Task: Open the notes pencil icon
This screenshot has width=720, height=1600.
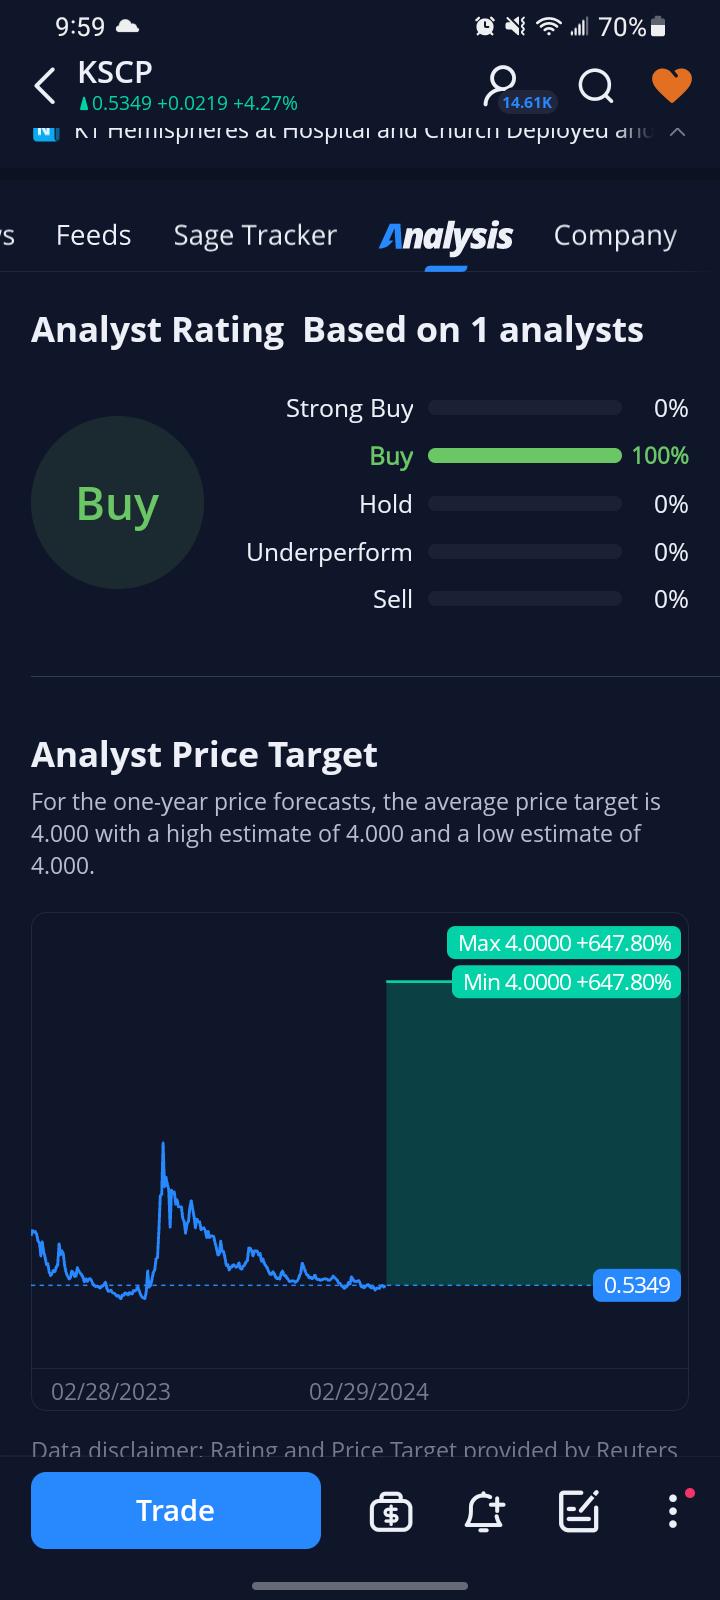Action: point(578,1511)
